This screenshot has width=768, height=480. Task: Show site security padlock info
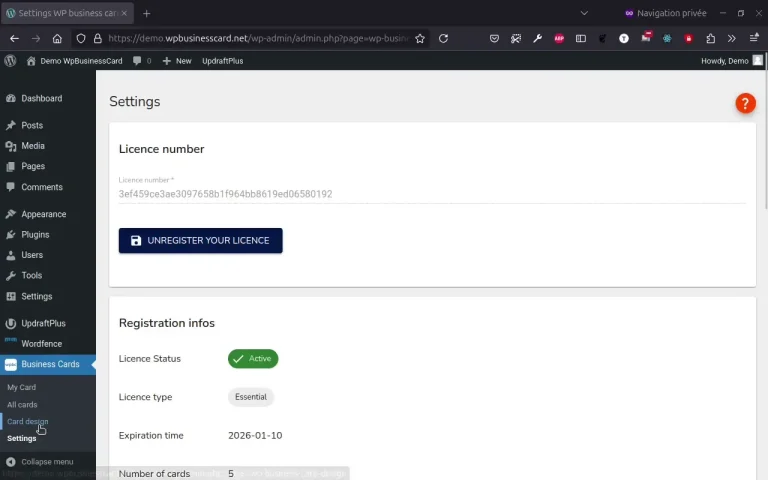pyautogui.click(x=97, y=39)
